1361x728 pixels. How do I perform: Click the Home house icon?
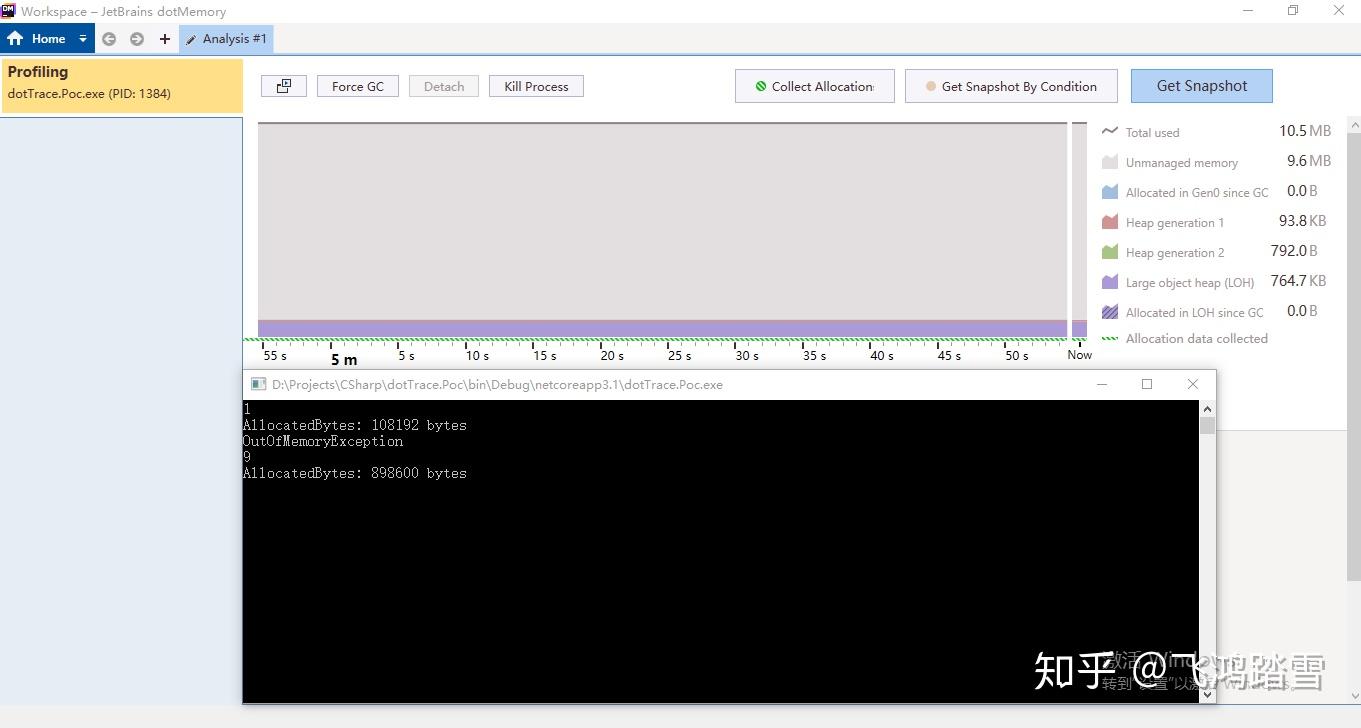[14, 38]
